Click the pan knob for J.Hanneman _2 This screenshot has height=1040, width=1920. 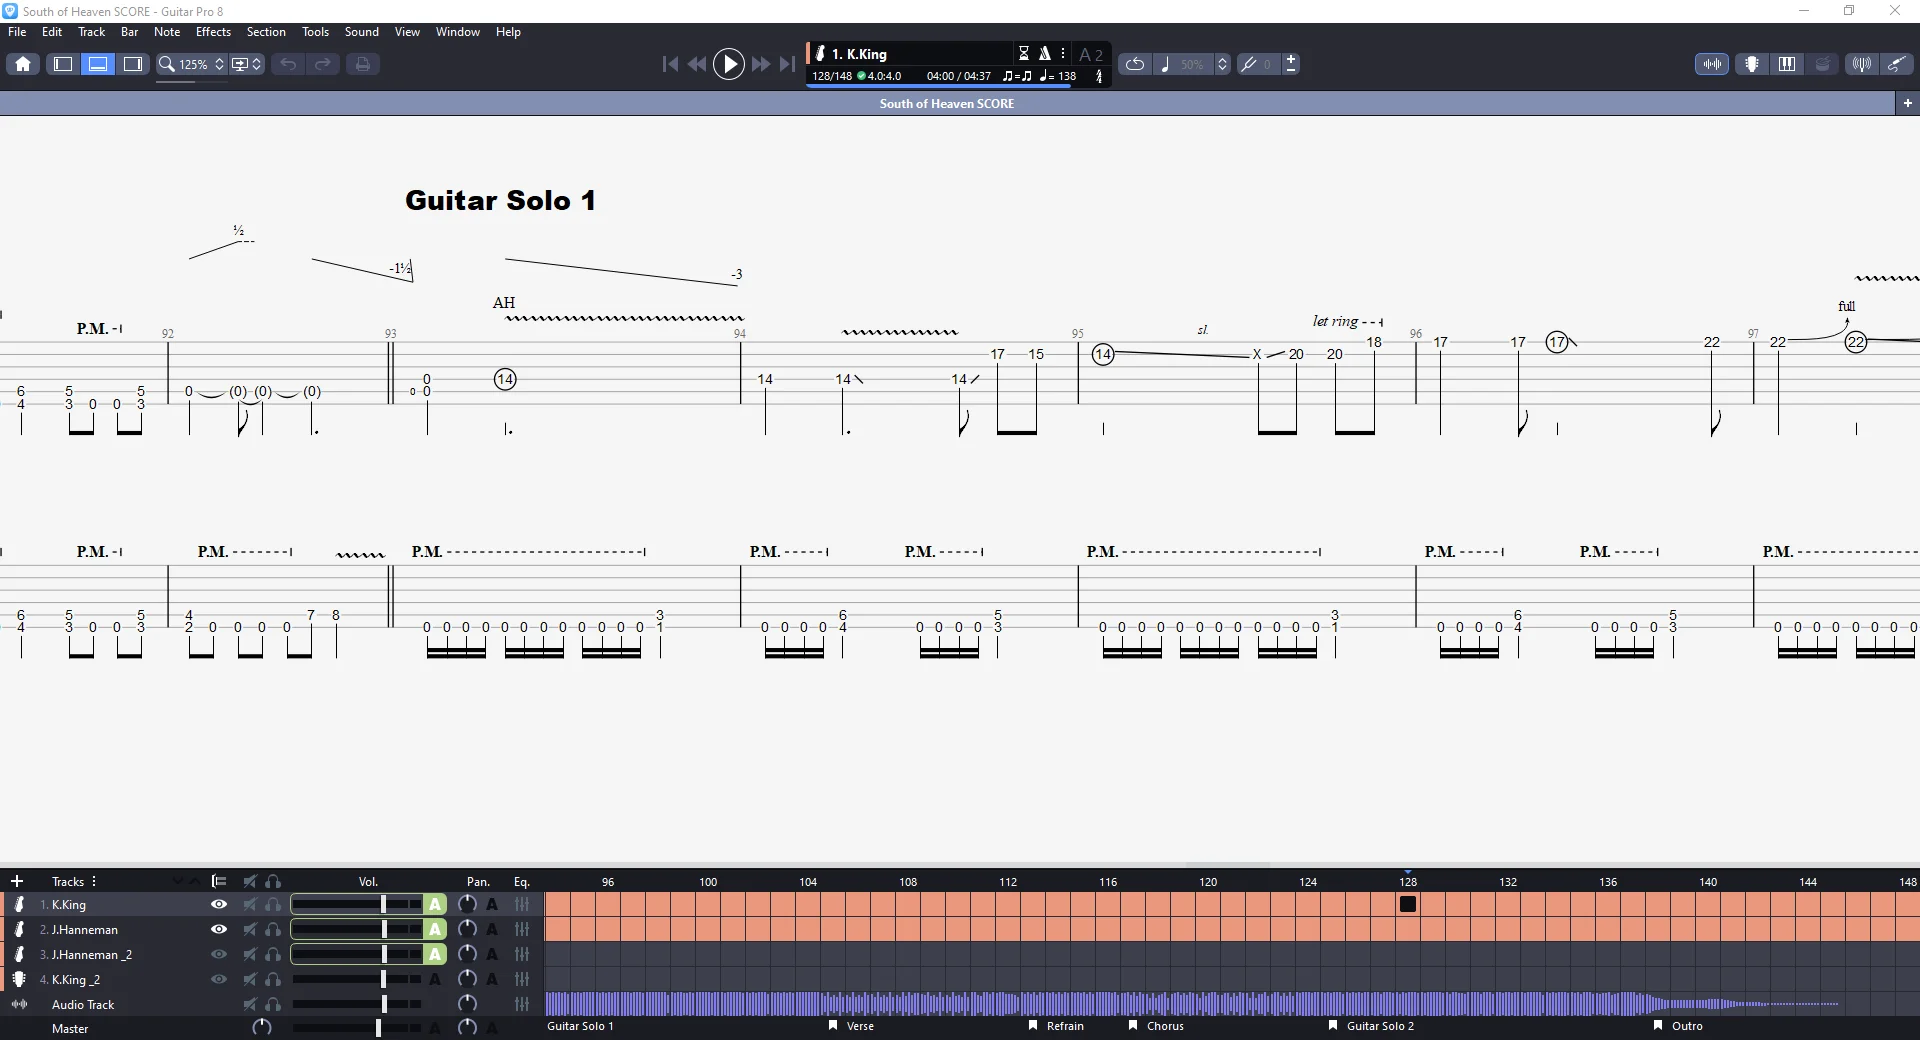pos(467,954)
